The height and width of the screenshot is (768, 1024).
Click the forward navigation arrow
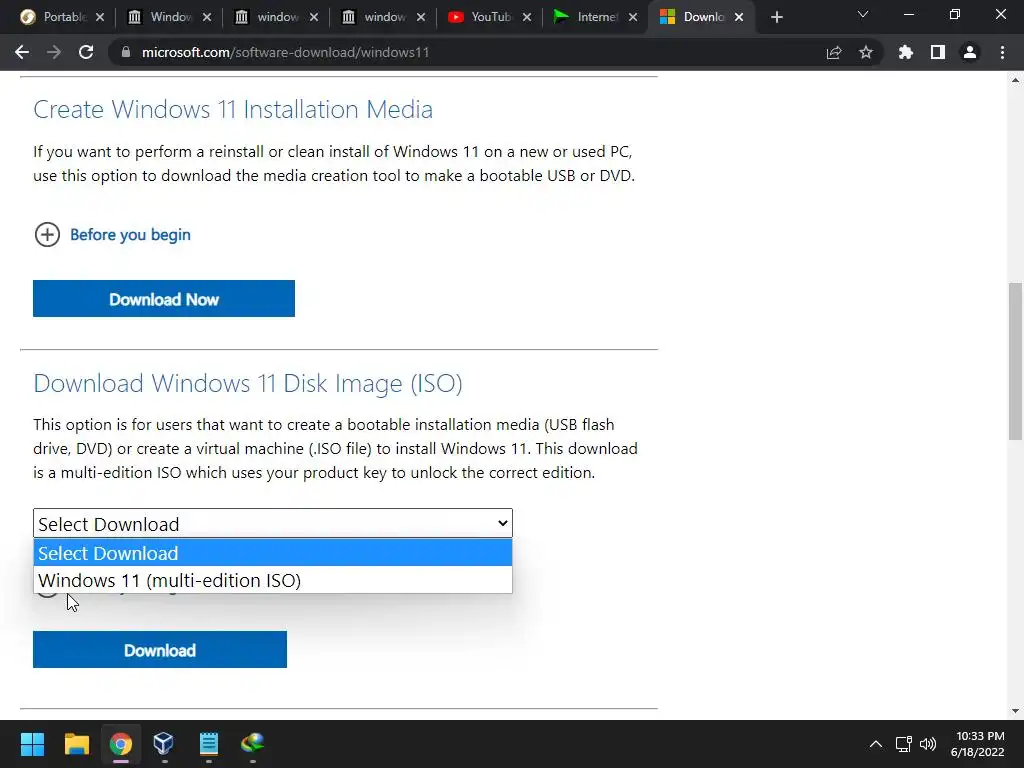pos(54,52)
